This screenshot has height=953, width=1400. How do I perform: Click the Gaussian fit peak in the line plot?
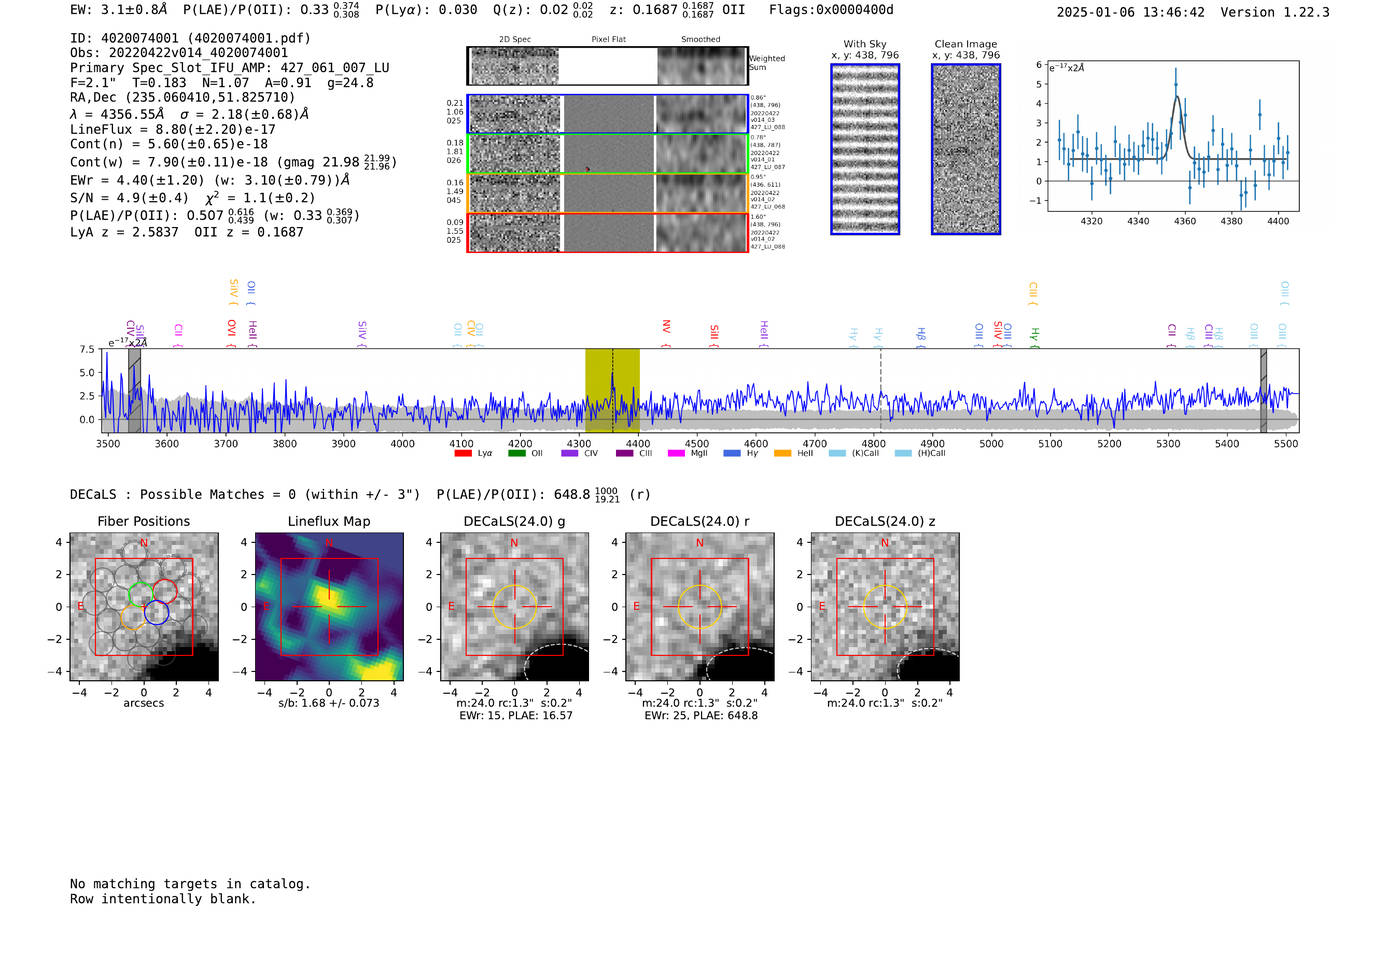1177,98
